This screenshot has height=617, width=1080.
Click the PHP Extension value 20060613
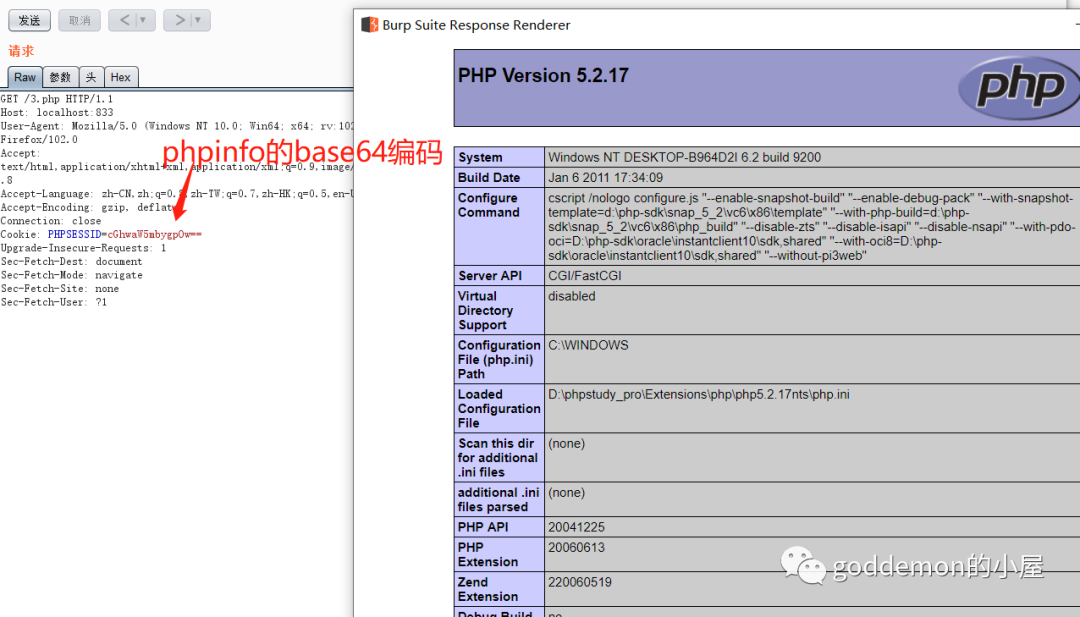[577, 547]
